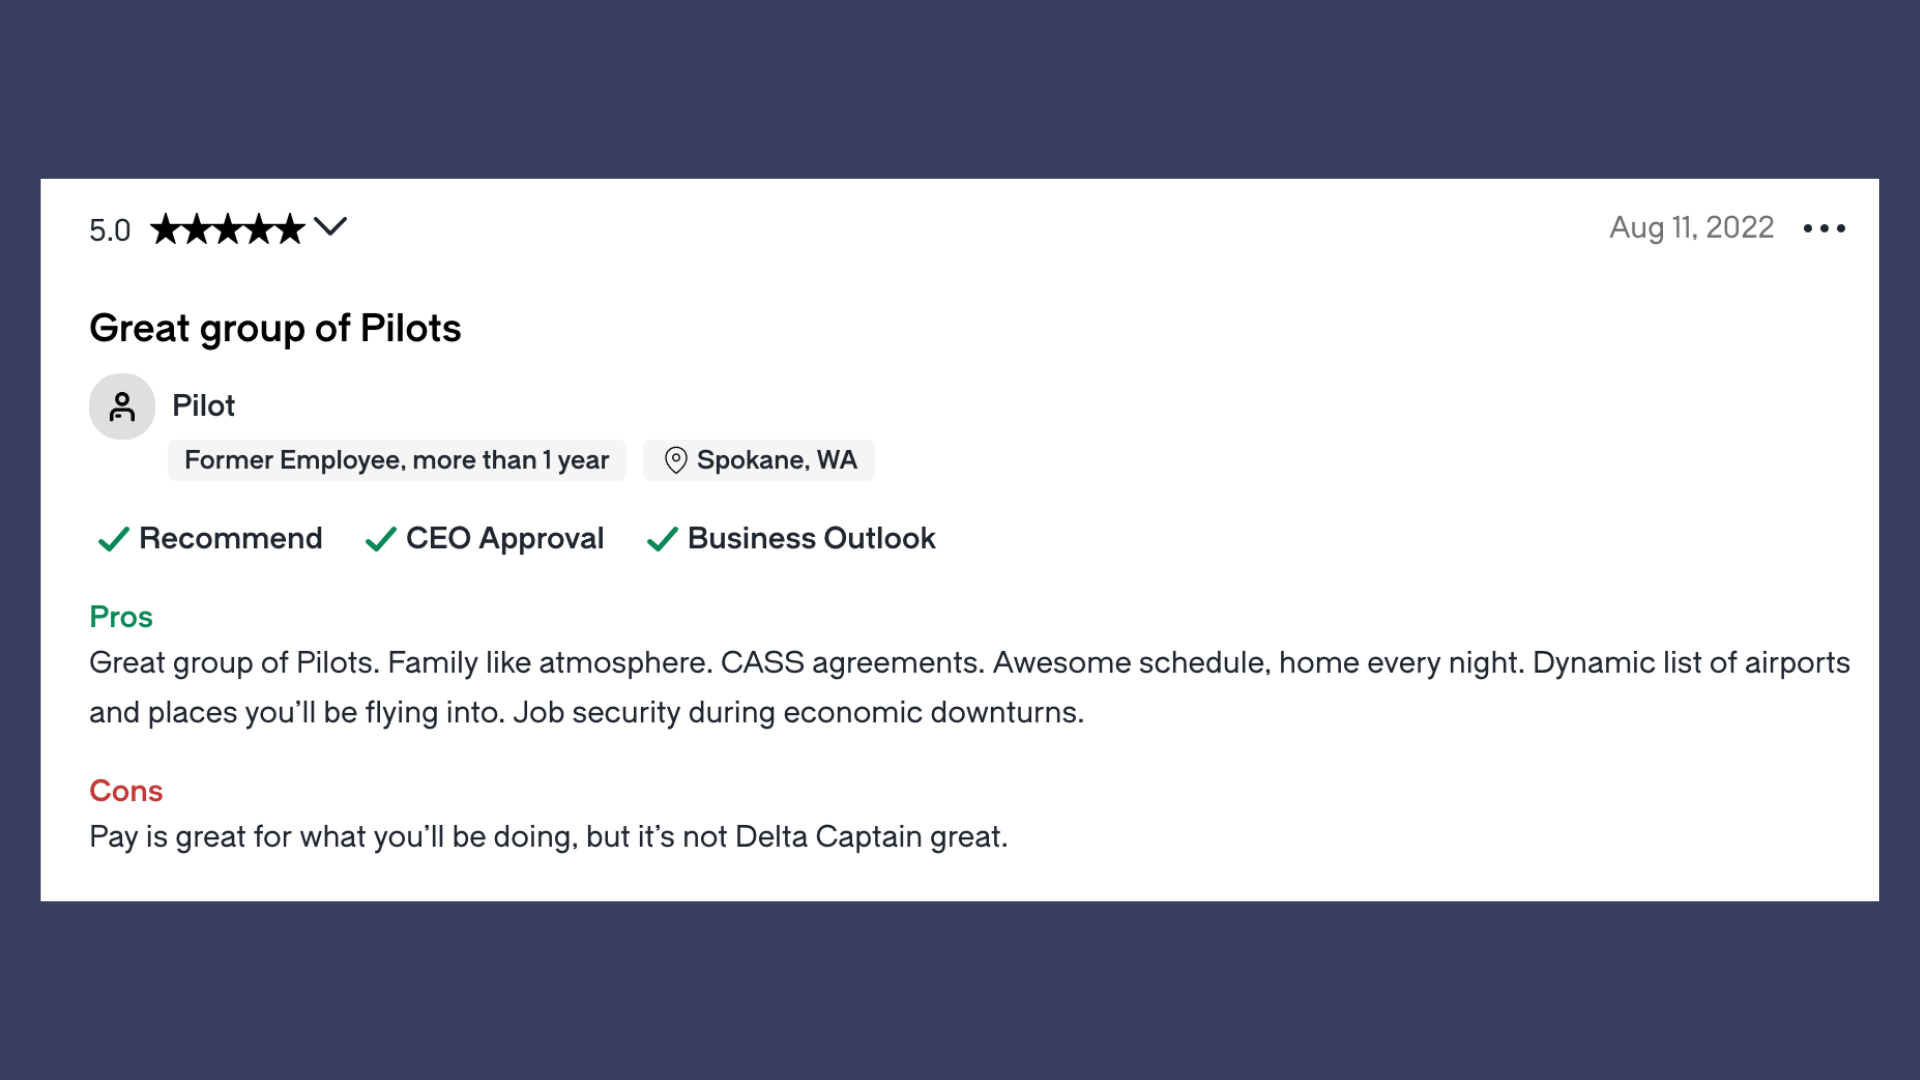
Task: Click the Recommend label text
Action: pos(231,538)
